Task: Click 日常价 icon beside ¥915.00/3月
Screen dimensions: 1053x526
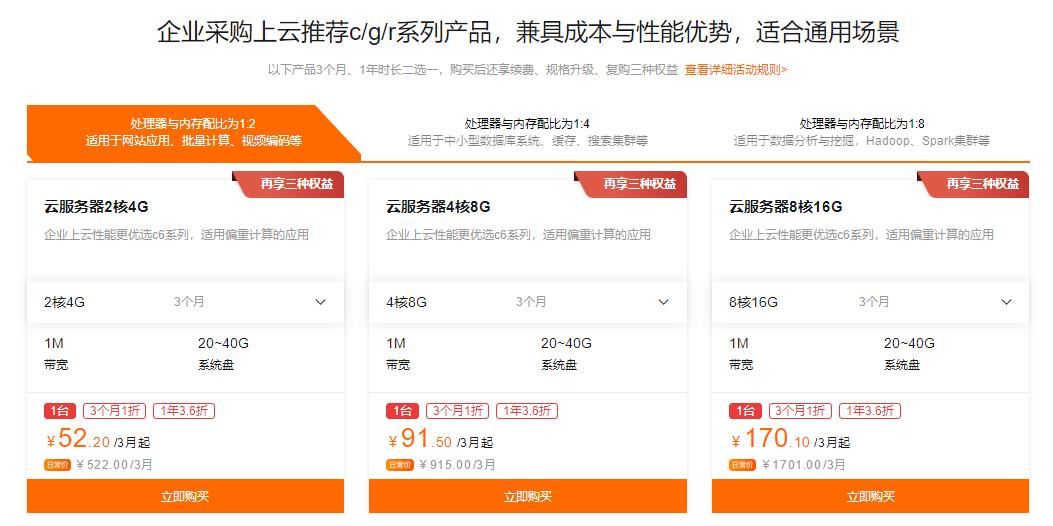Action: coord(400,464)
